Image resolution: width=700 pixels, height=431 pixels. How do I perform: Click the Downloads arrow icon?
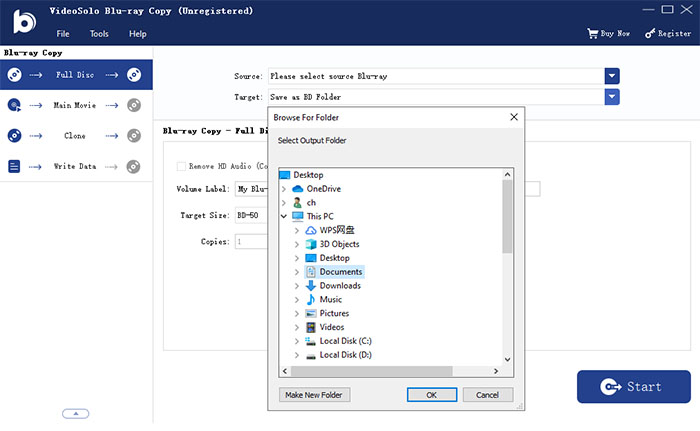tap(311, 286)
